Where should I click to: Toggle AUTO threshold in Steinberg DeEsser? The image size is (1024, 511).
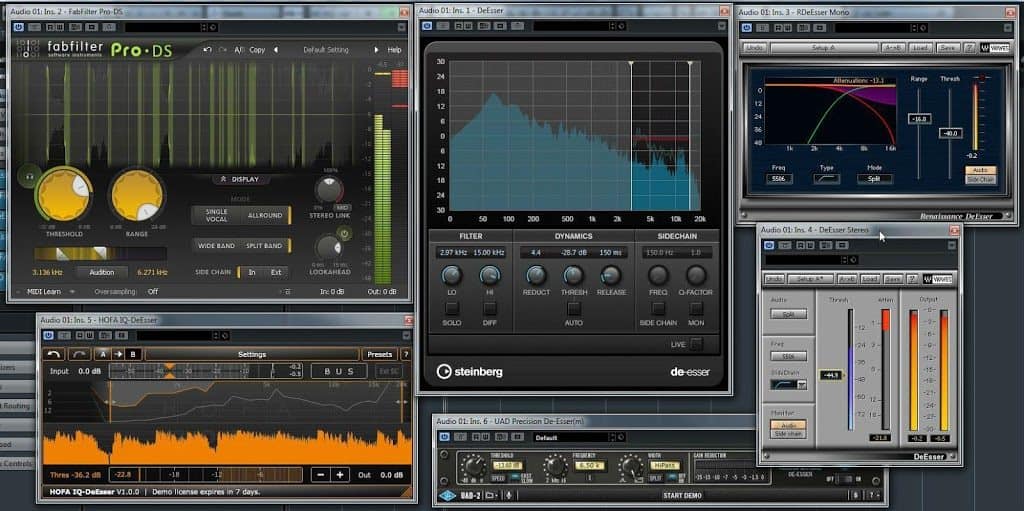(573, 308)
